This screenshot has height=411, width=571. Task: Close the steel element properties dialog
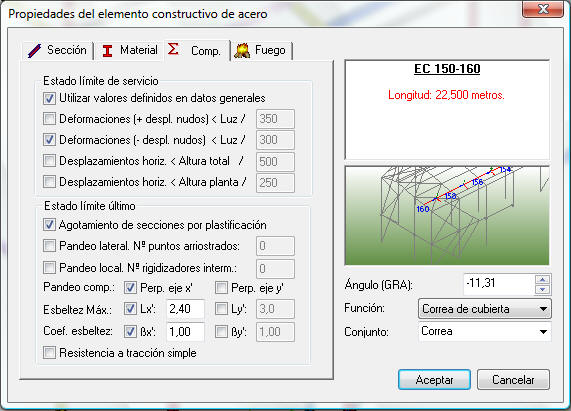point(543,9)
